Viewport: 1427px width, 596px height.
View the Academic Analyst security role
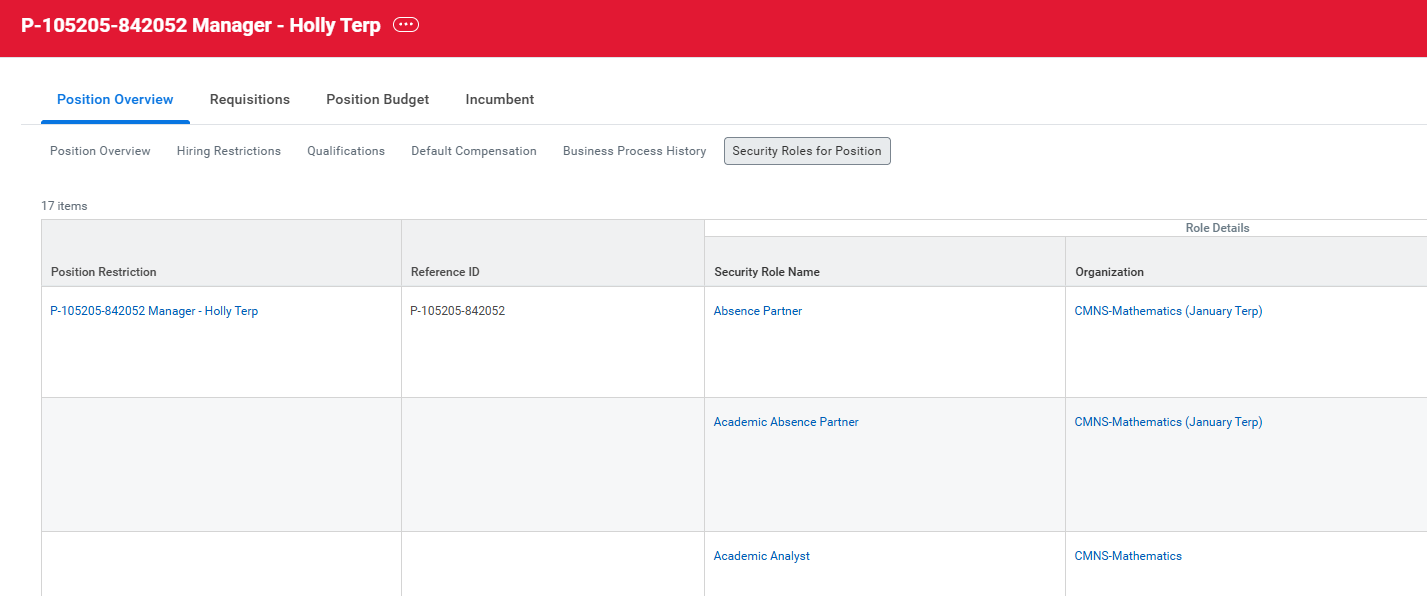(x=761, y=555)
